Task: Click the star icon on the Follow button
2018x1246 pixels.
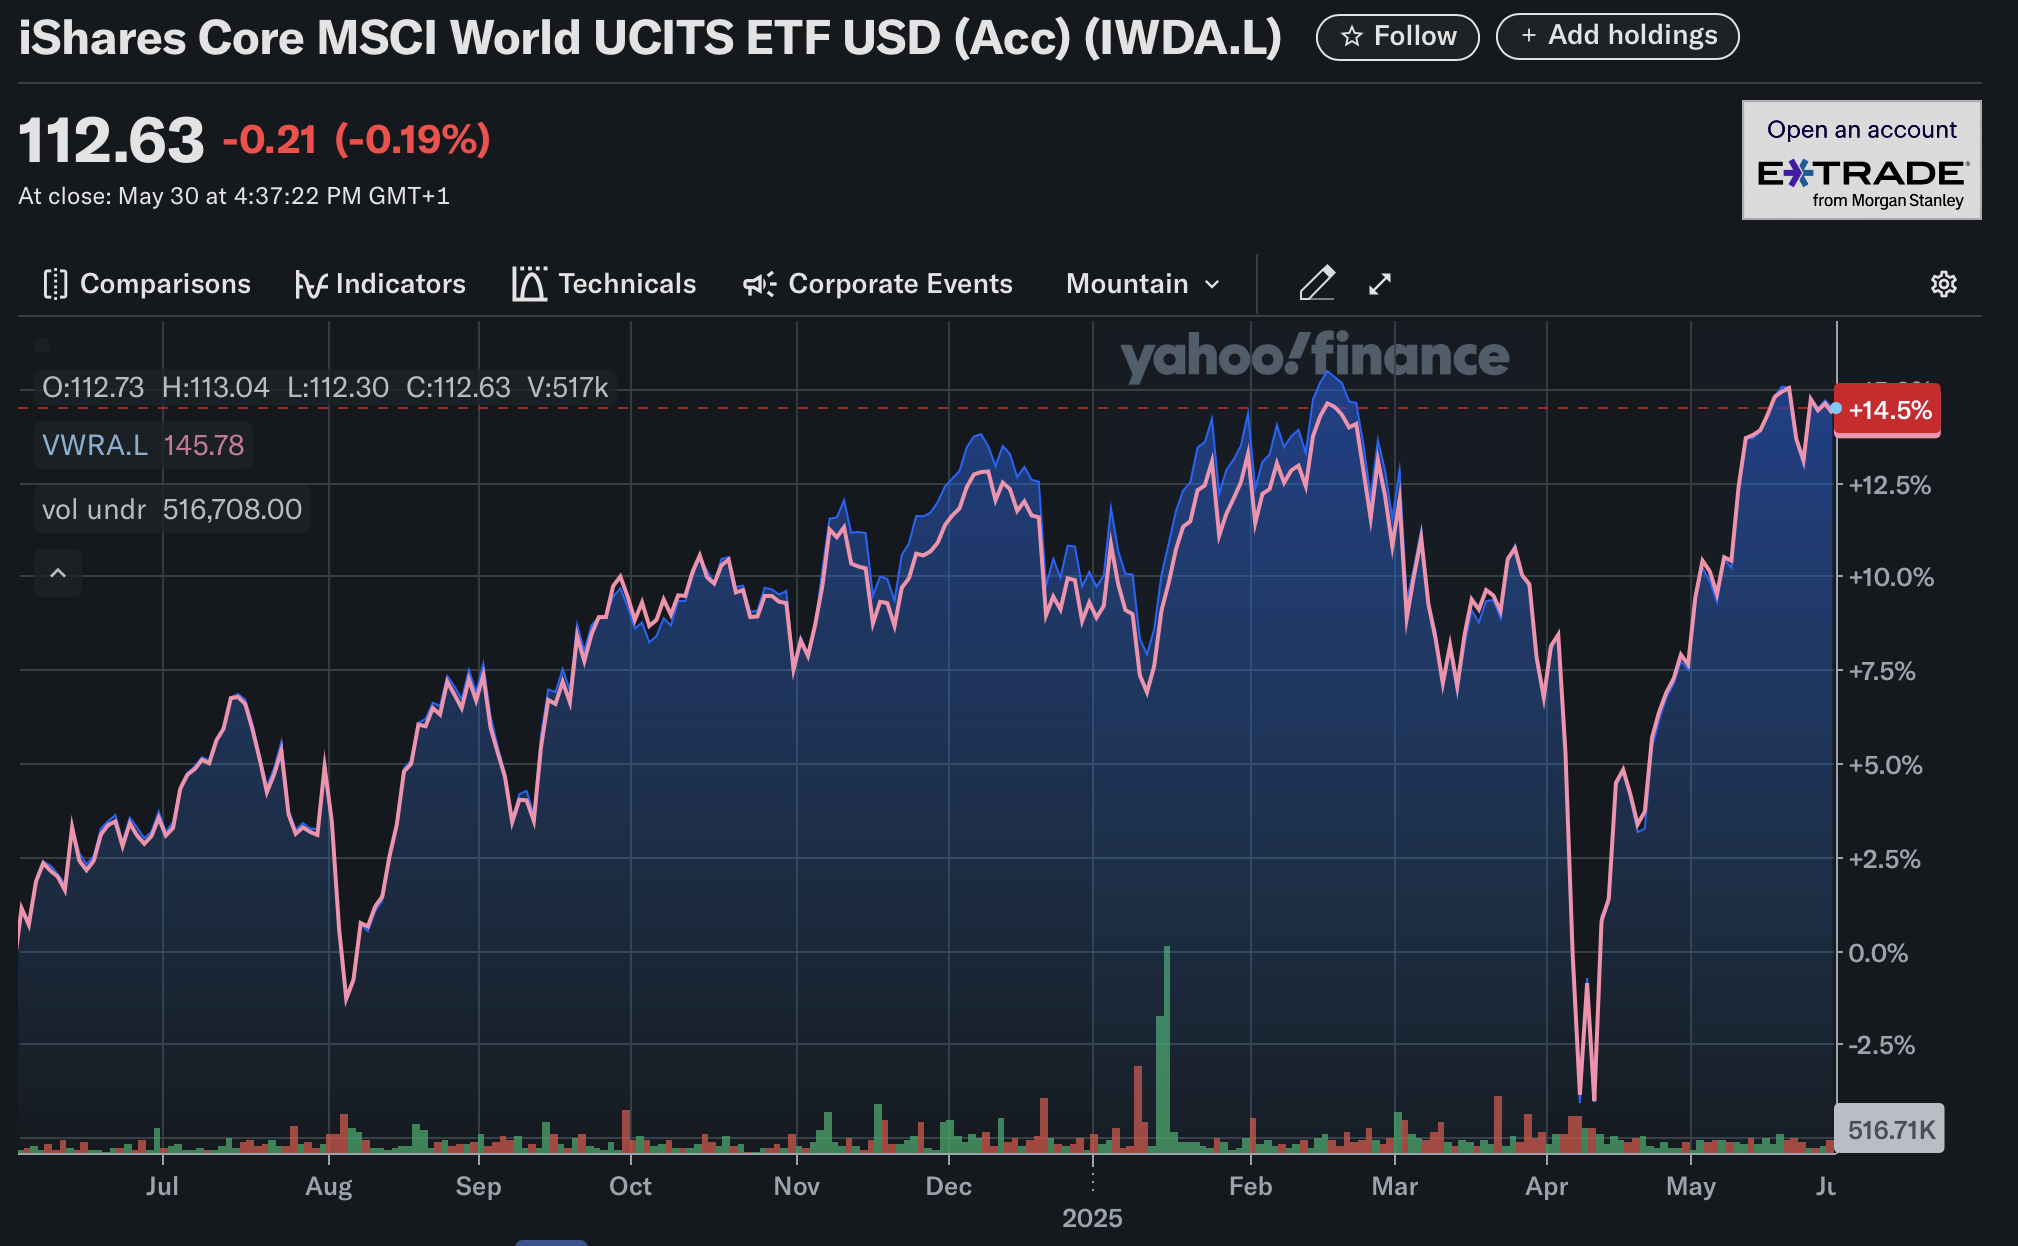Action: pyautogui.click(x=1352, y=35)
